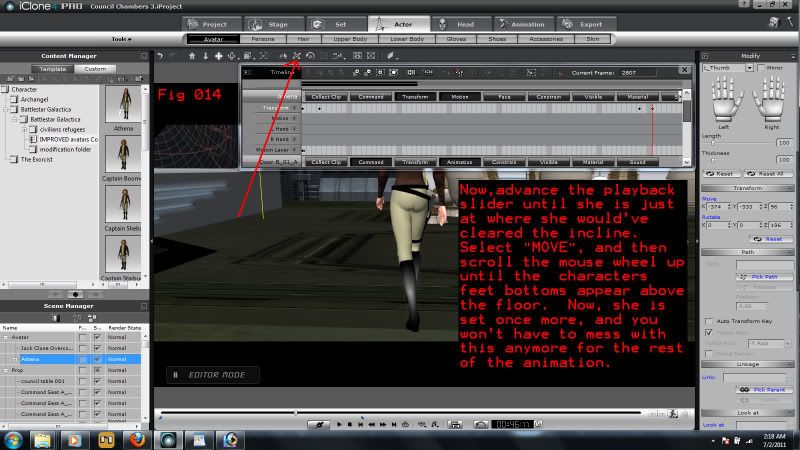Collapse the Avatar group in Scene Manager
The width and height of the screenshot is (800, 450).
click(x=6, y=337)
